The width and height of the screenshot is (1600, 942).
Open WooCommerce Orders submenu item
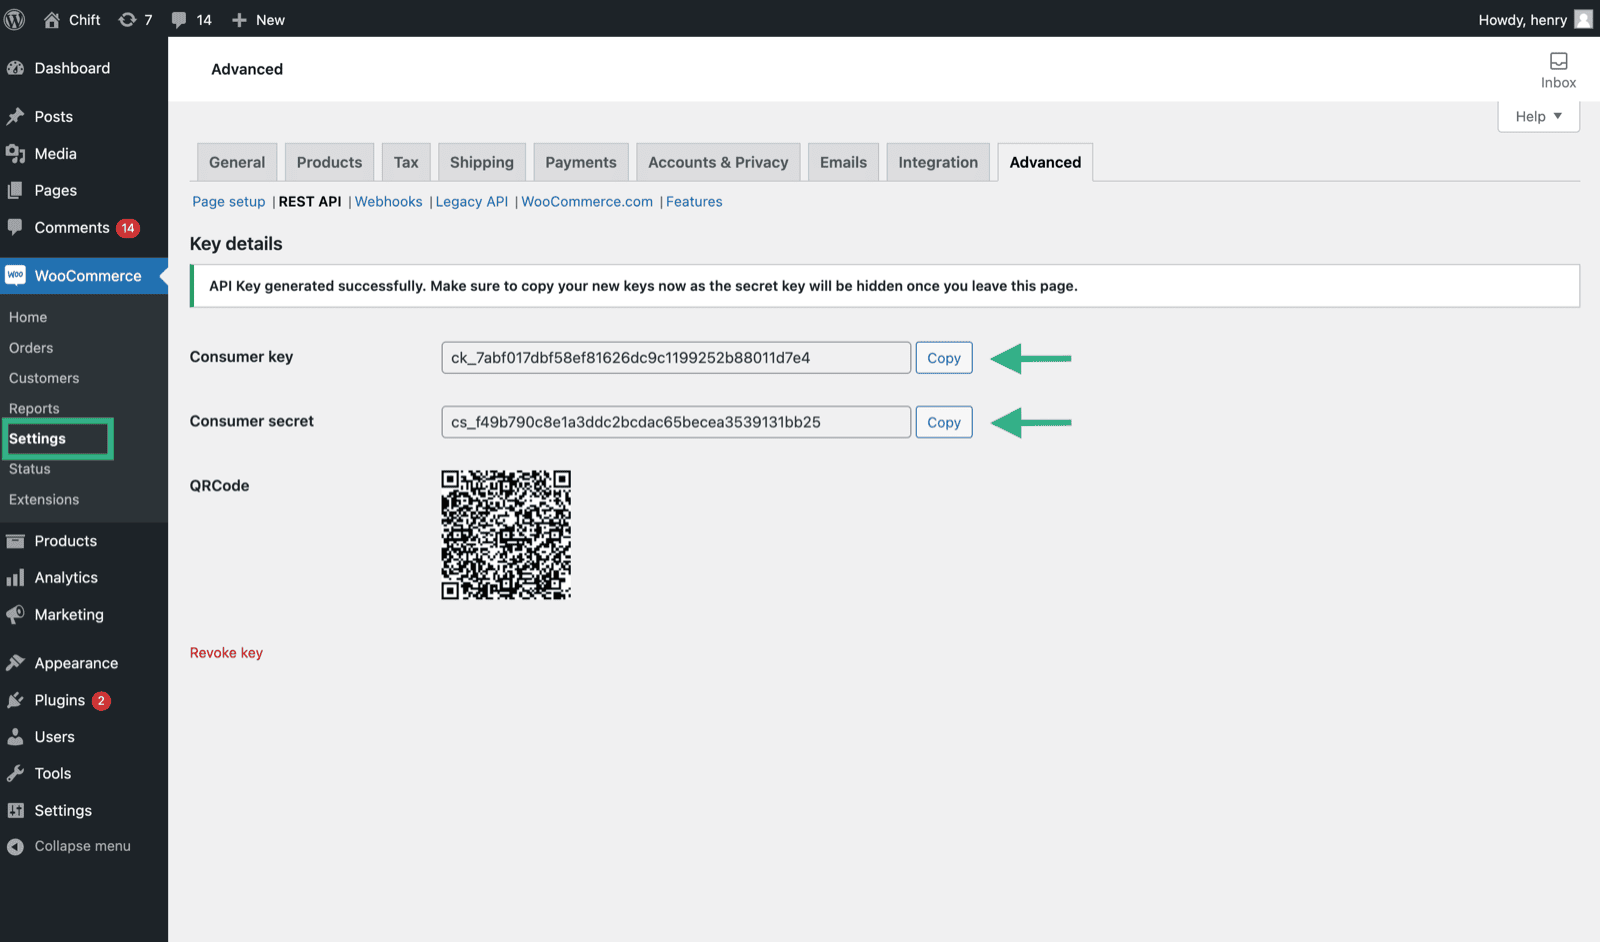(x=31, y=348)
